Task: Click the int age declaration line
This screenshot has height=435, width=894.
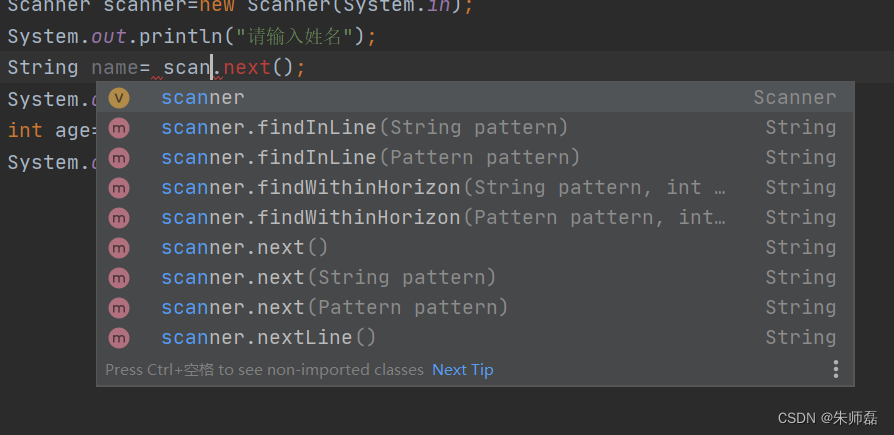Action: [x=52, y=131]
